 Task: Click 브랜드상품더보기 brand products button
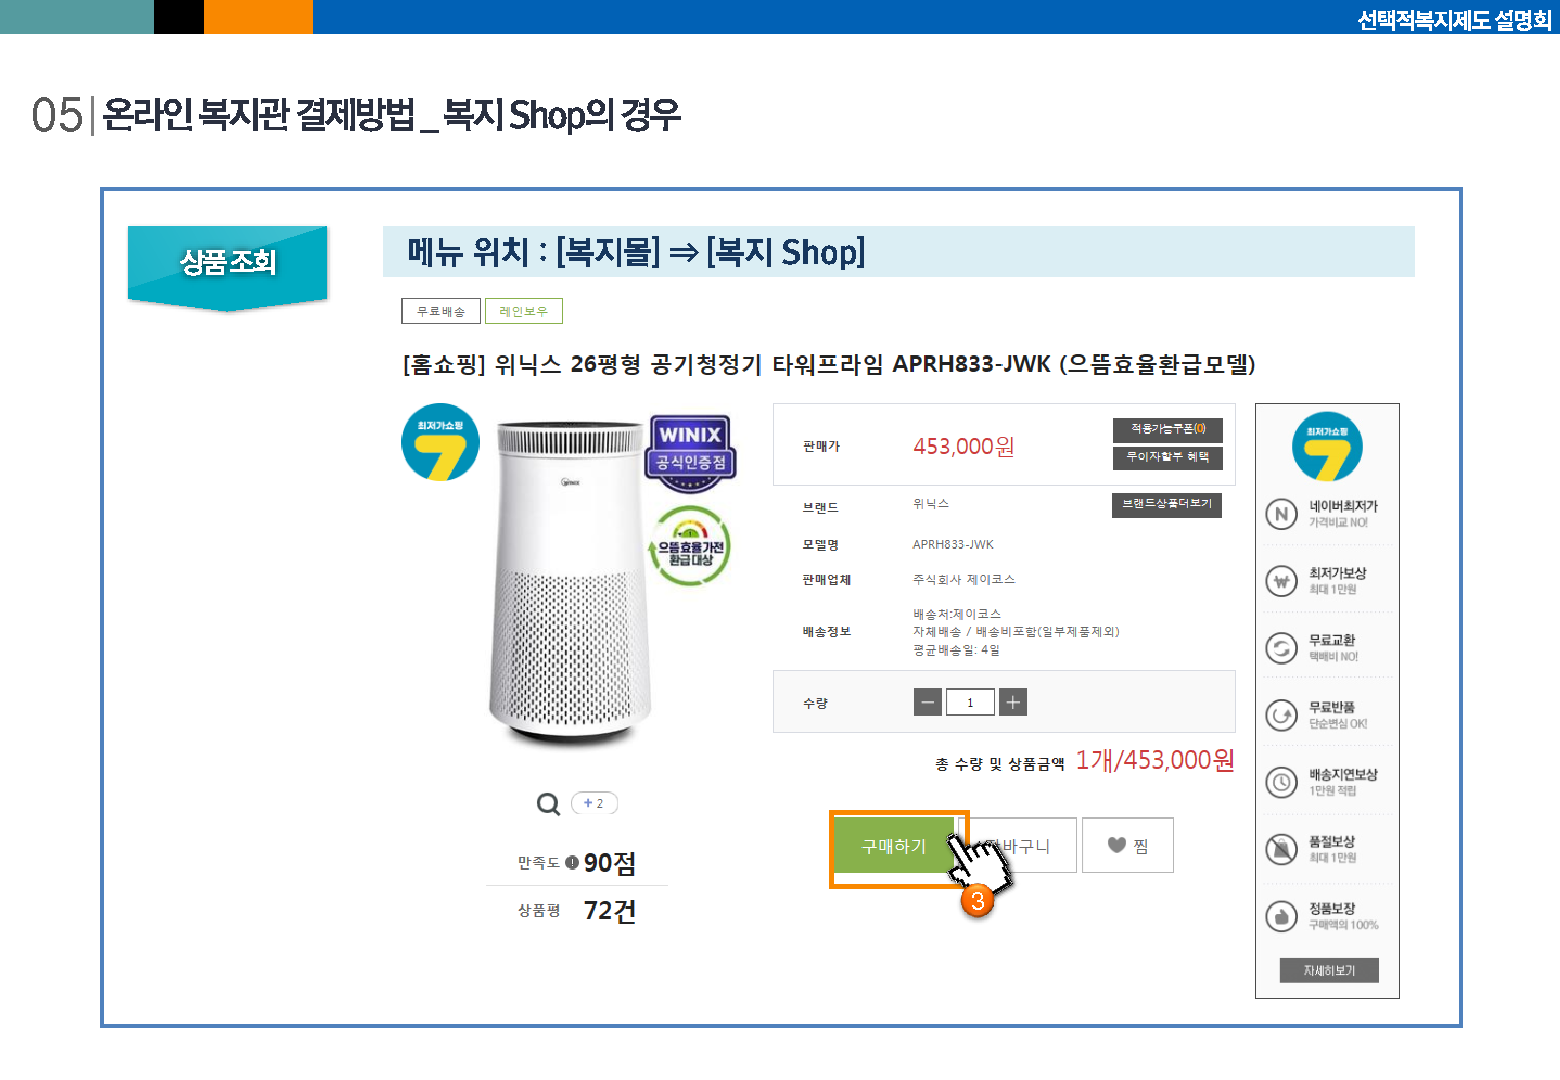pos(1167,504)
